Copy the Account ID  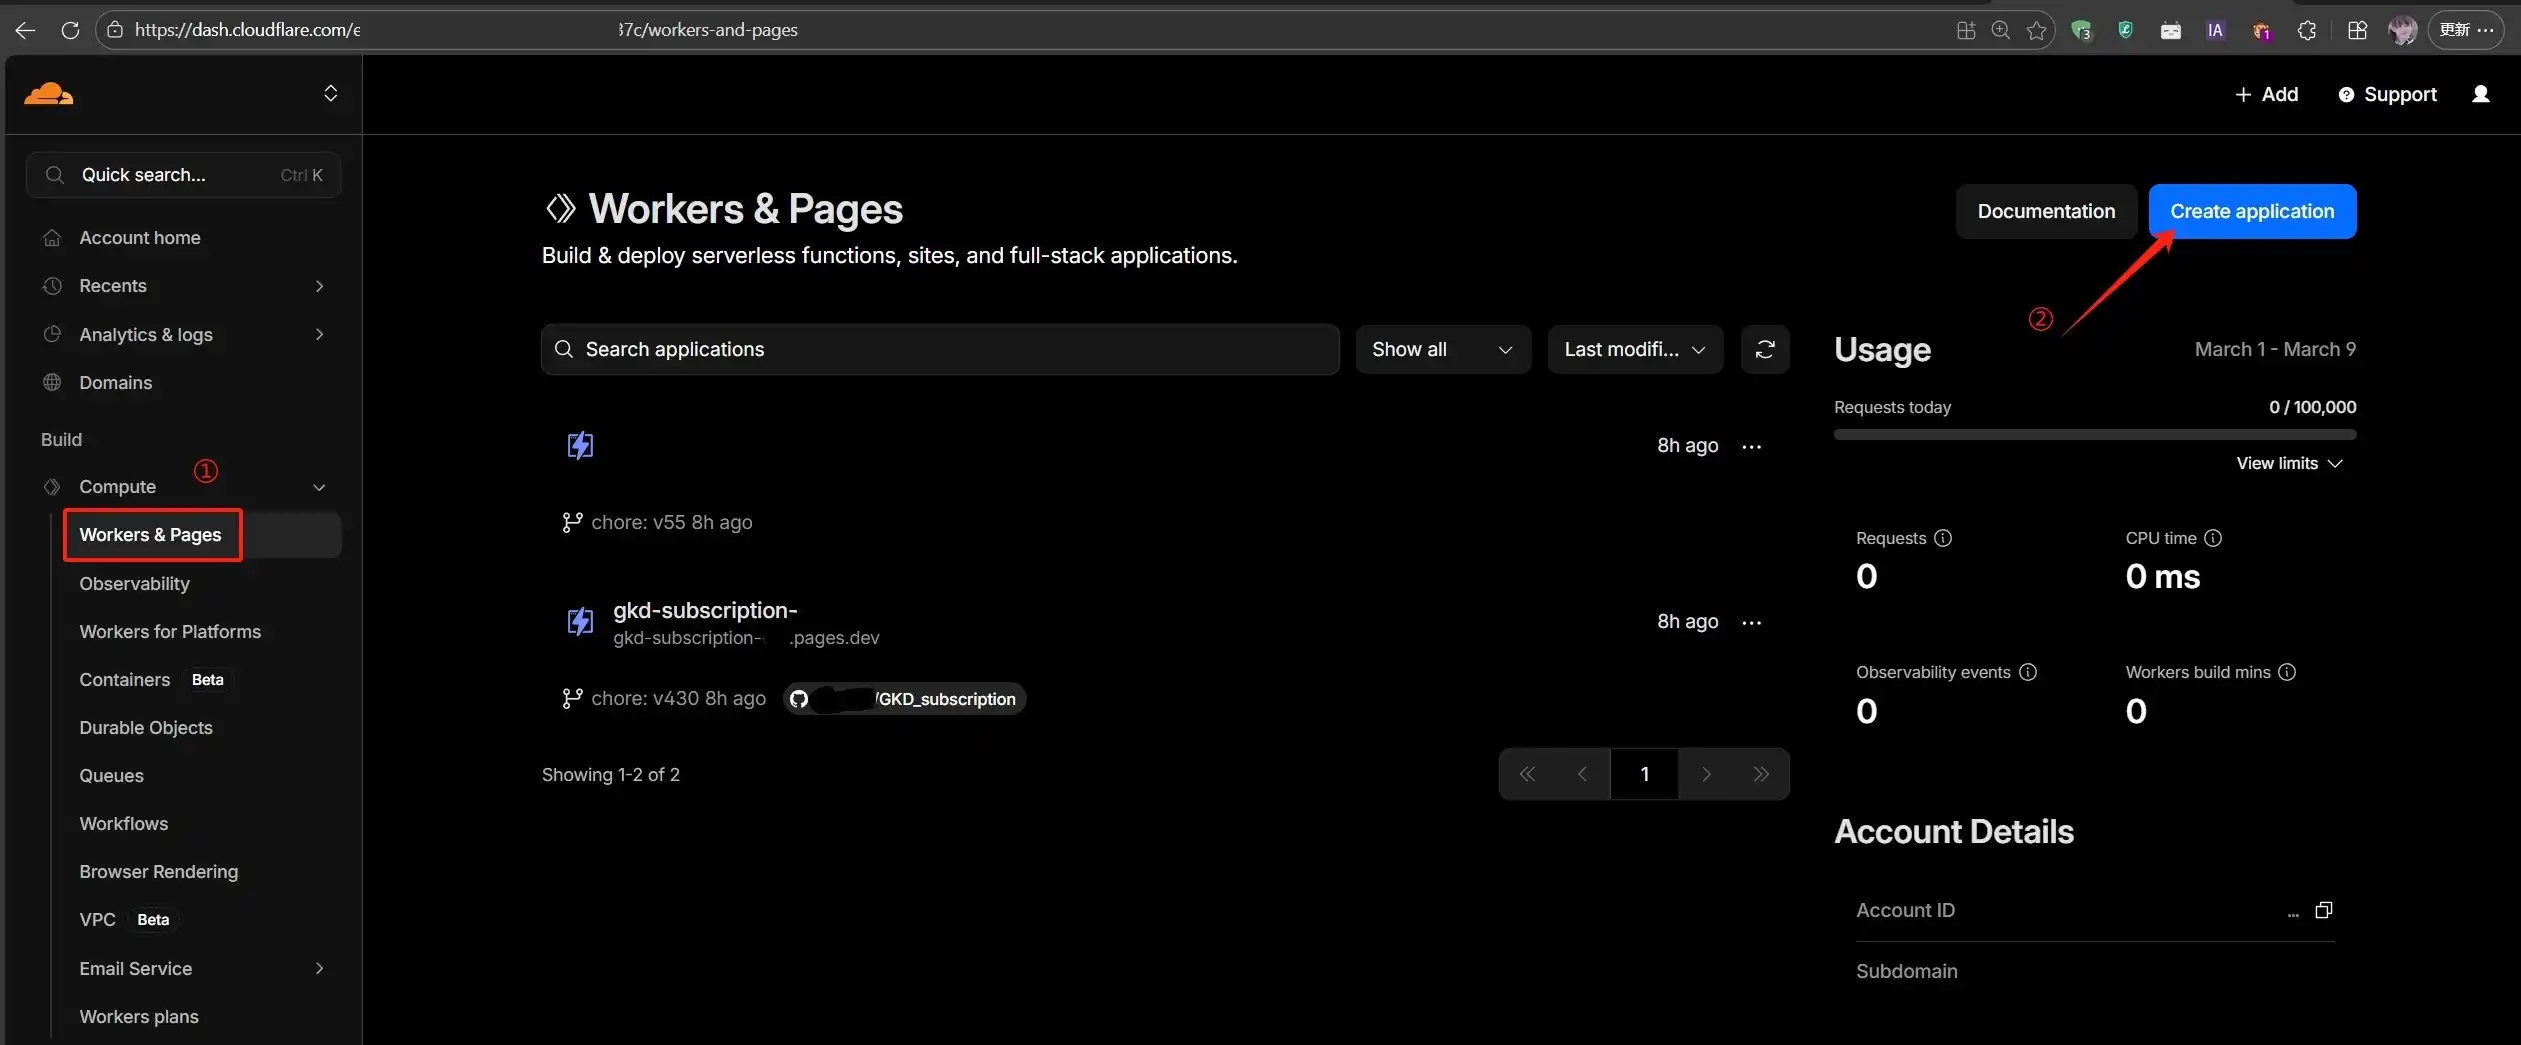[x=2323, y=910]
